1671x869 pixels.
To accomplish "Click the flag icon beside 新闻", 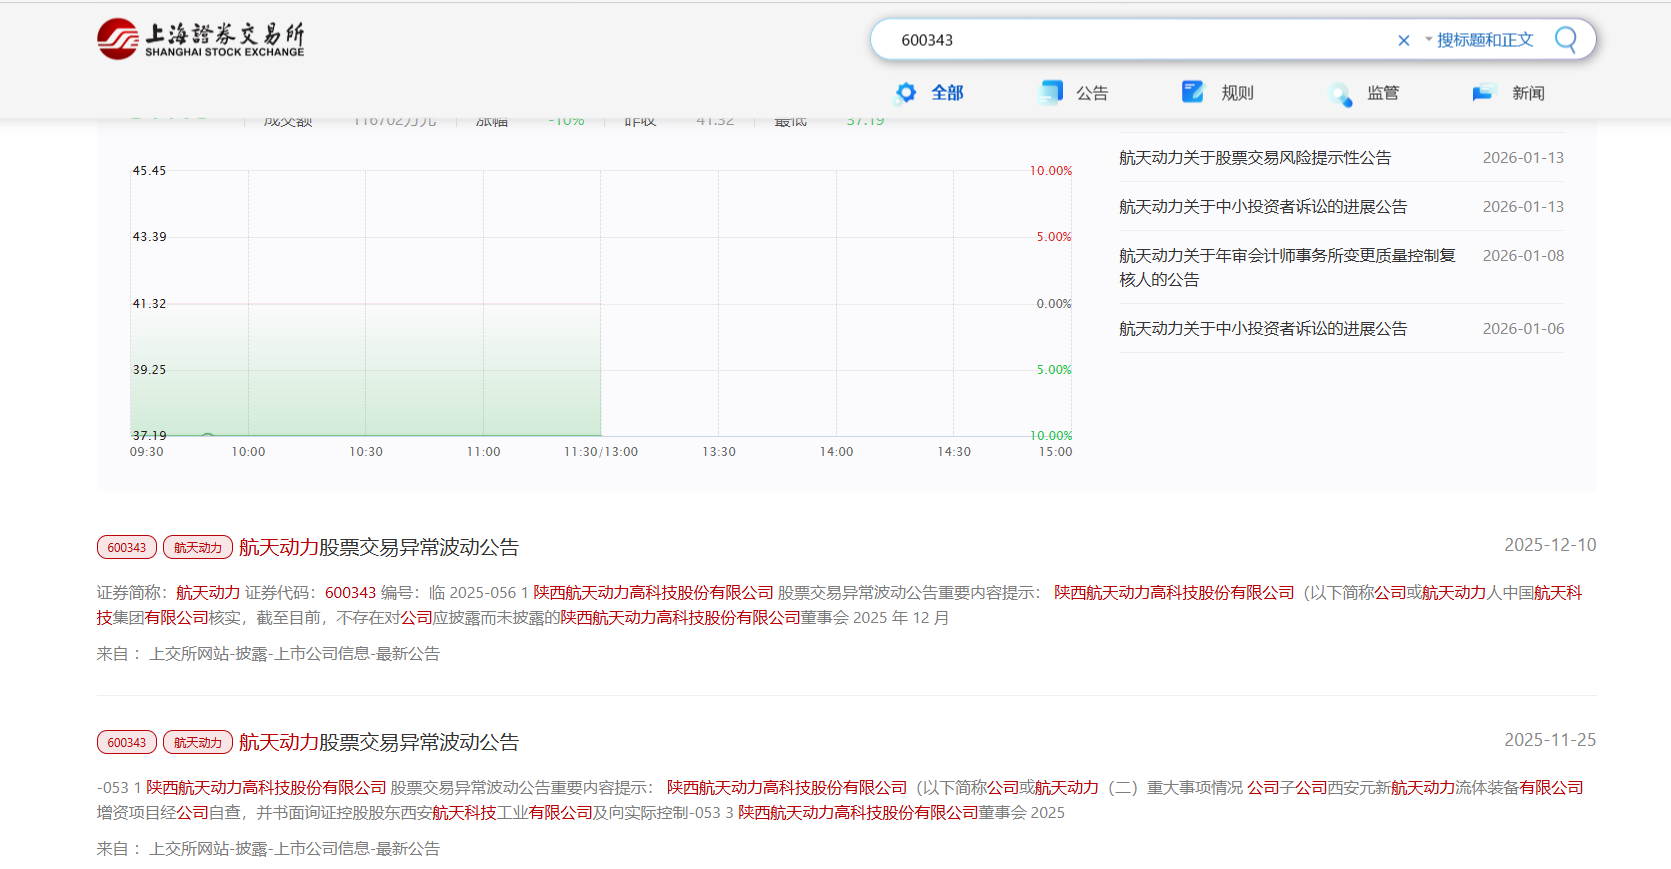I will tap(1482, 93).
